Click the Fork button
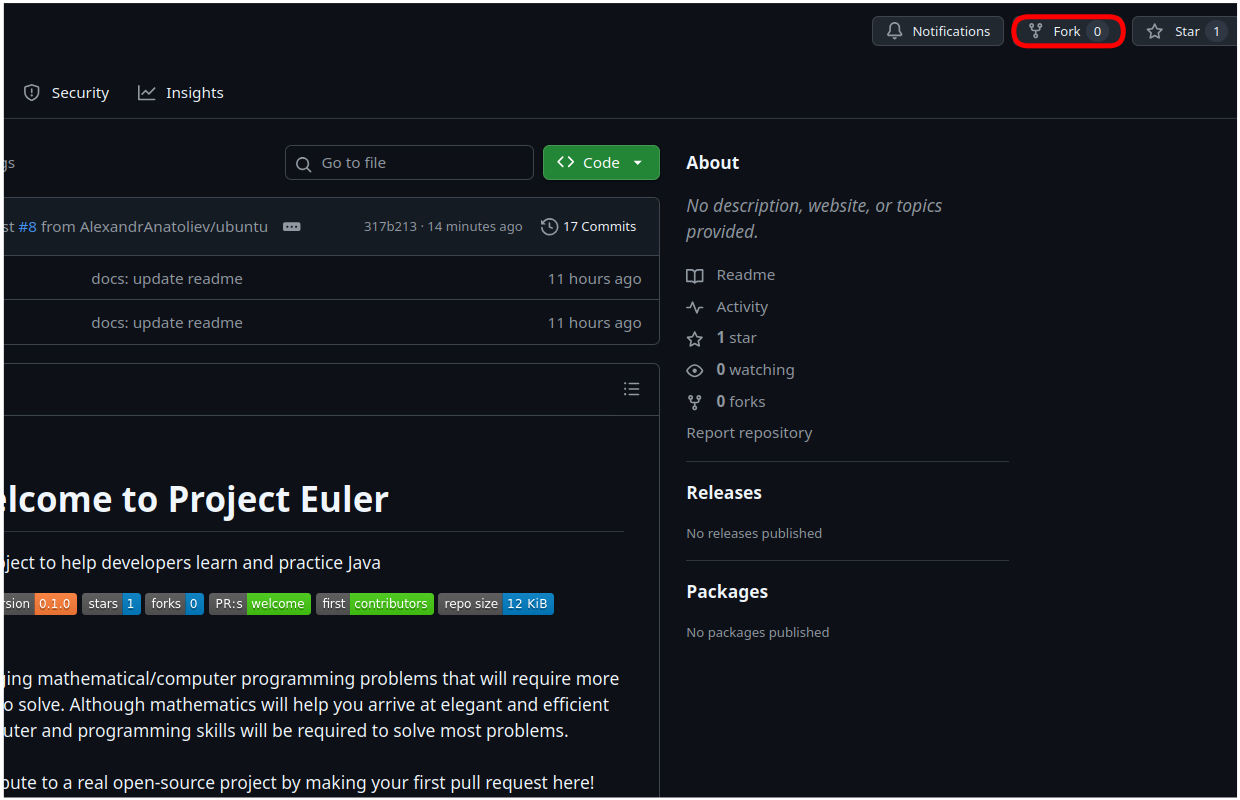Screen dimensions: 1240x800 [x=1067, y=31]
